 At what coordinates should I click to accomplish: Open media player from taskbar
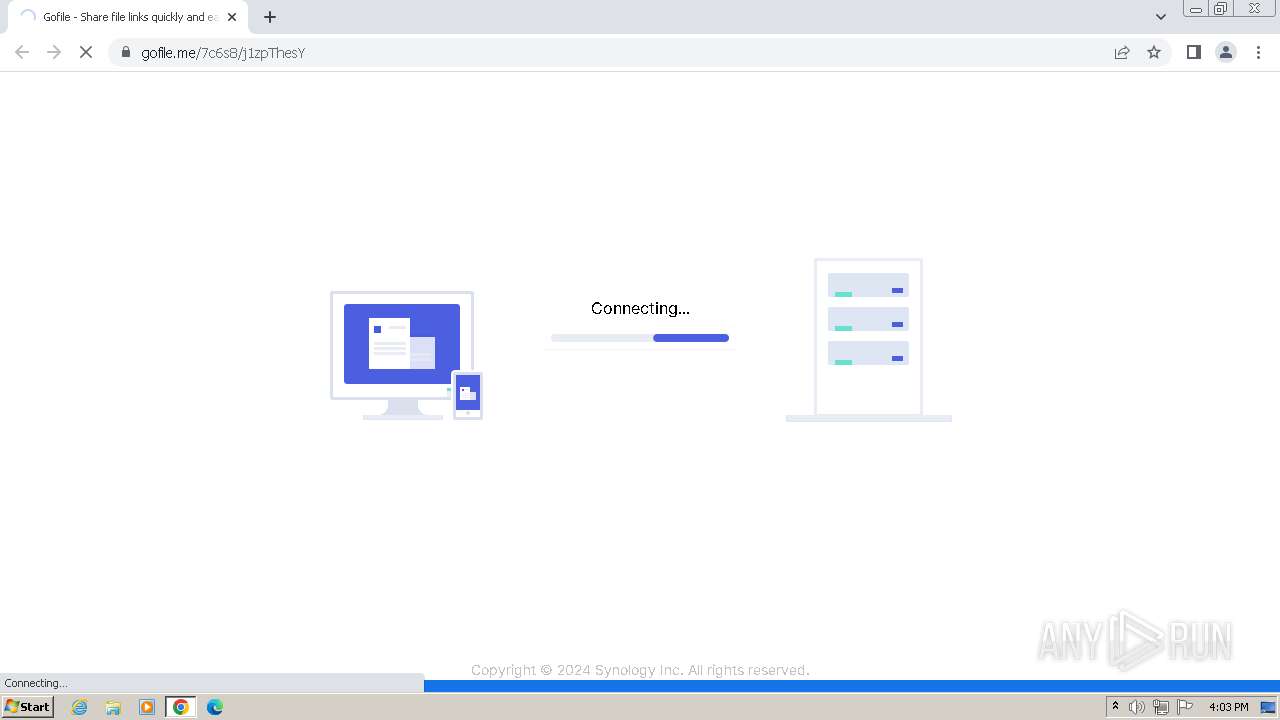point(147,707)
